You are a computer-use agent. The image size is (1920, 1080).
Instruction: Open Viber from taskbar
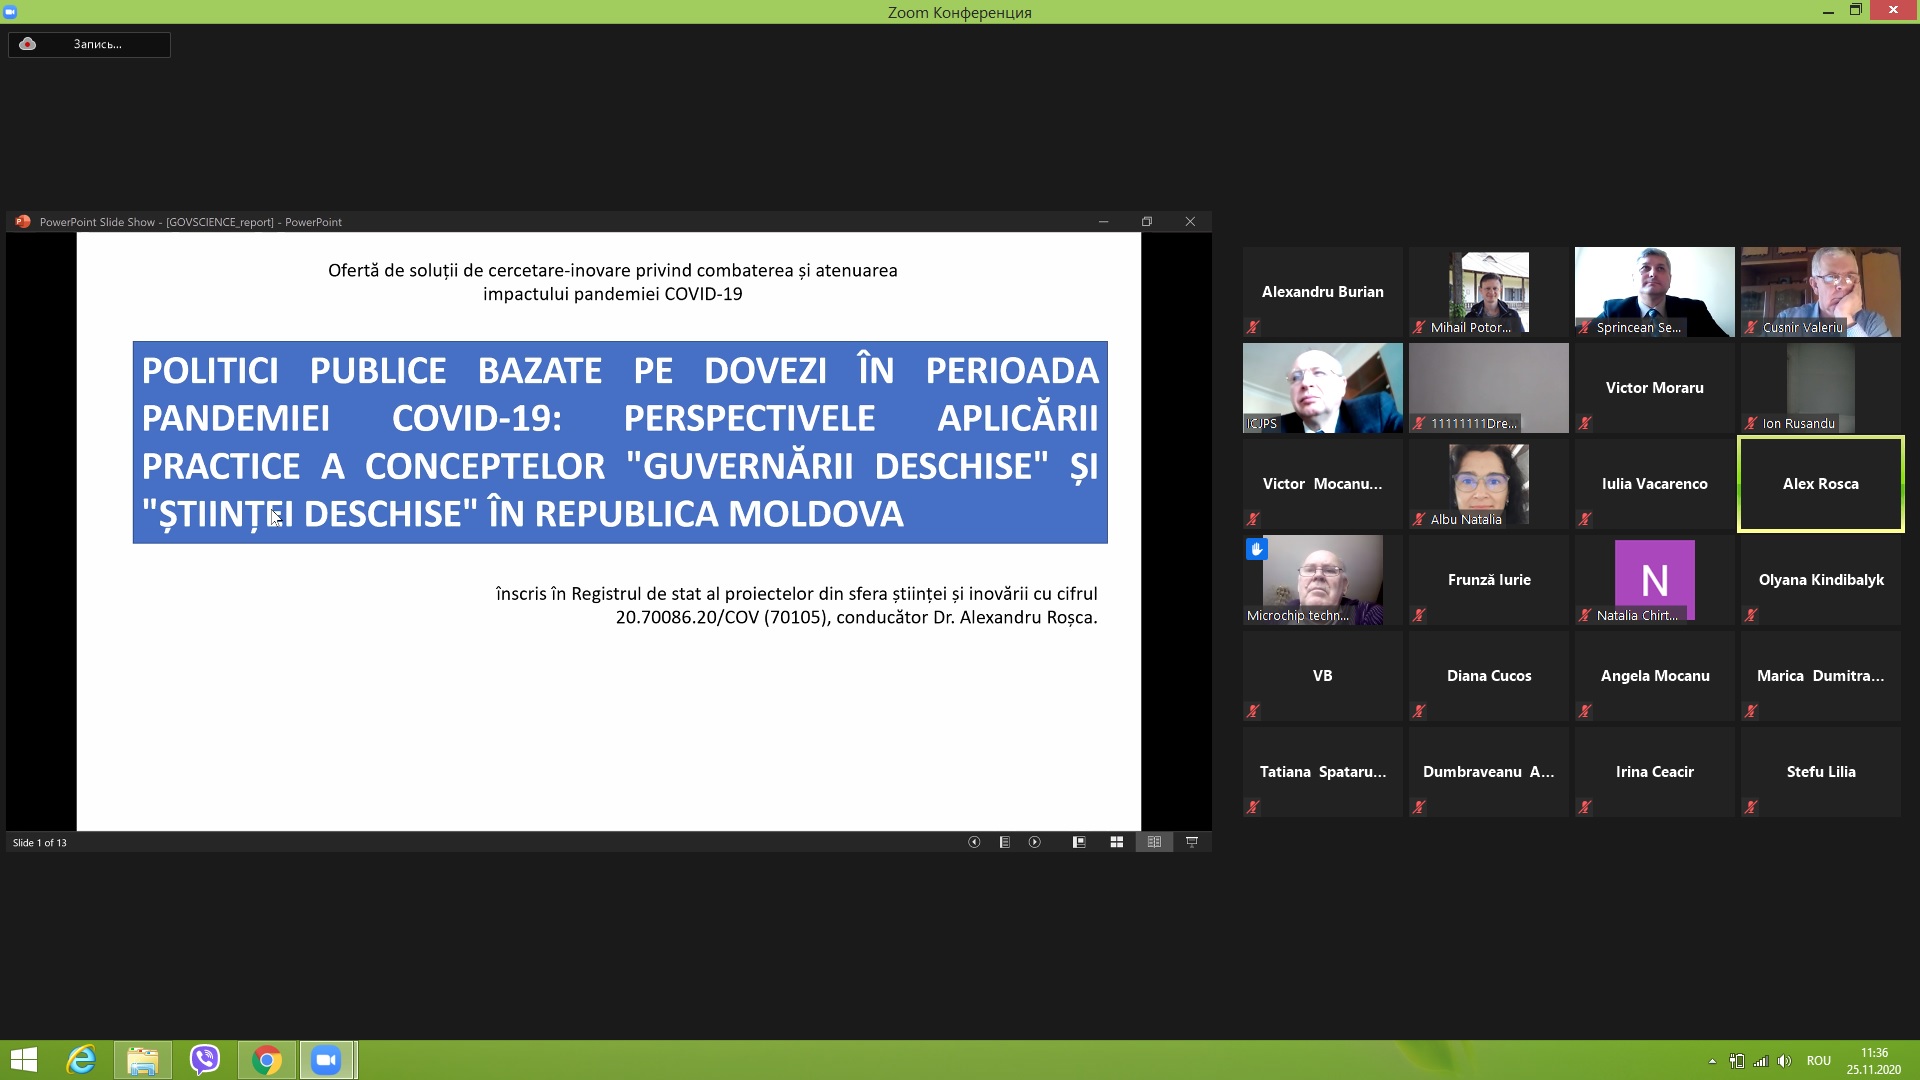click(205, 1060)
